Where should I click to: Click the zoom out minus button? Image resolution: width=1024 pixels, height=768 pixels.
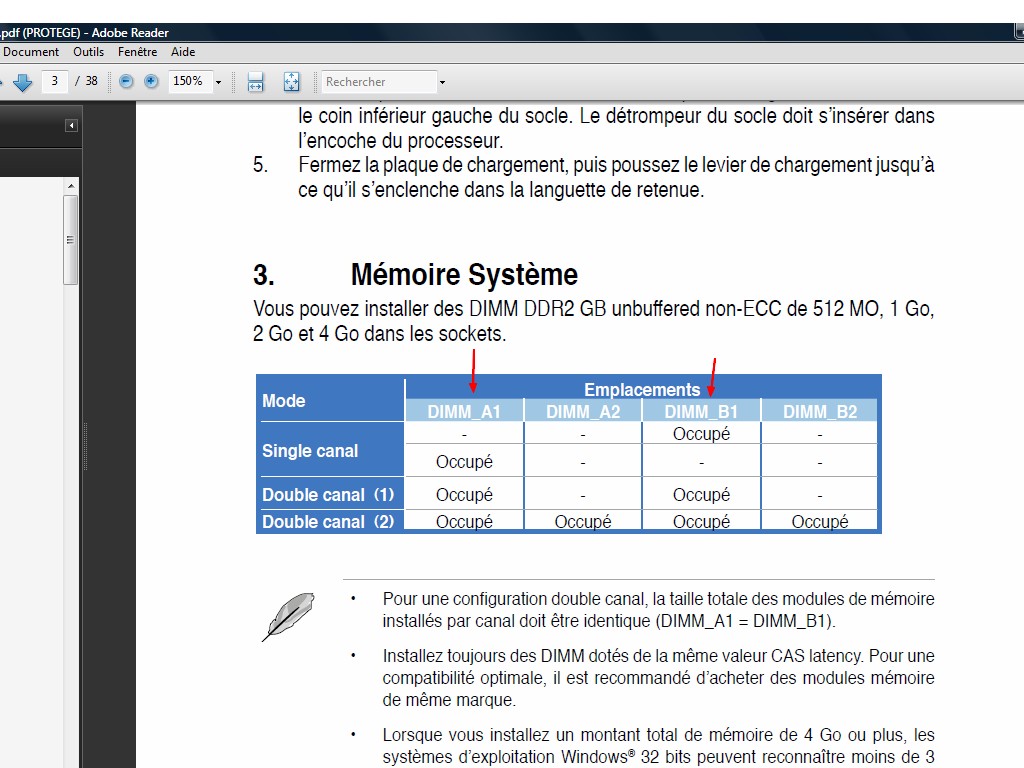126,82
